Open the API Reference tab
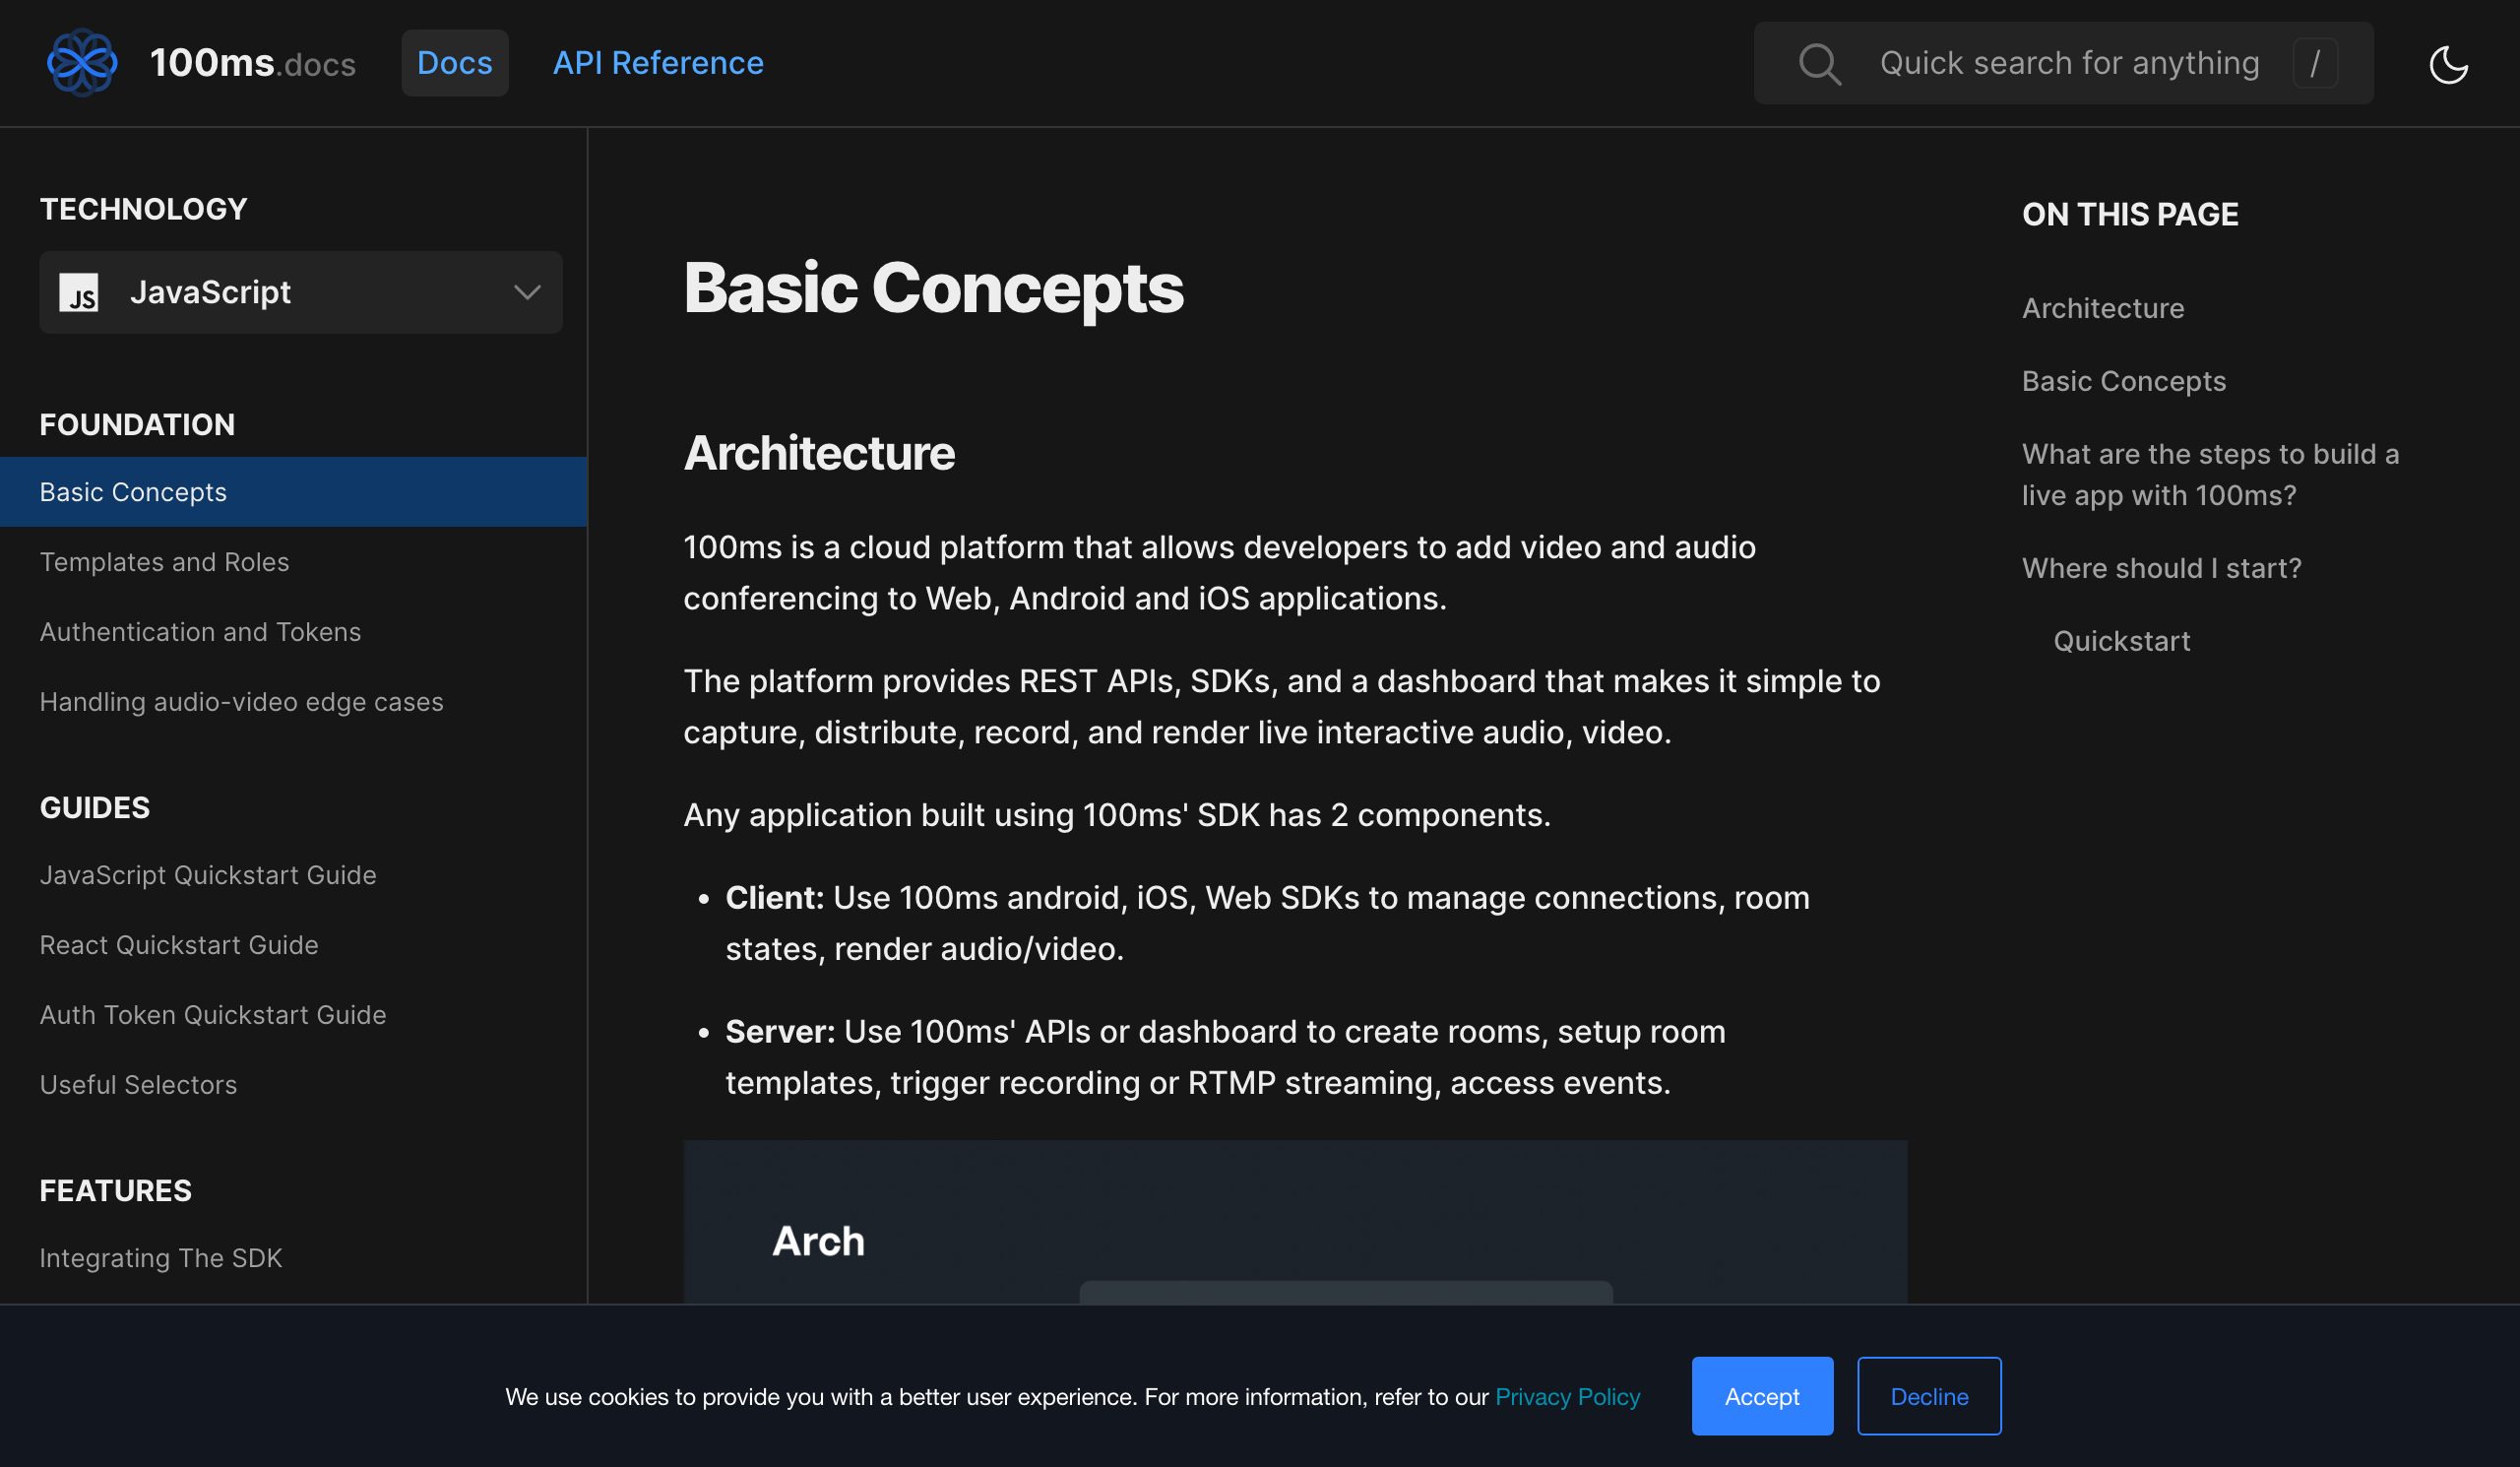2520x1467 pixels. coord(658,63)
